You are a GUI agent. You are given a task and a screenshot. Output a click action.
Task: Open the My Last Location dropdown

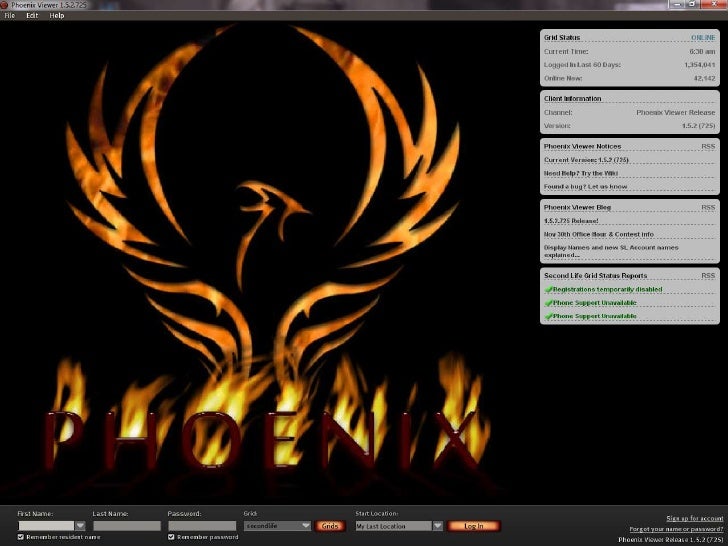point(394,526)
